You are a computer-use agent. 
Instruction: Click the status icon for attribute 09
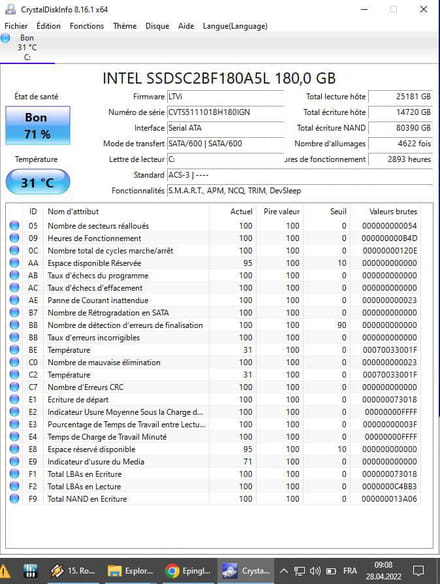tap(14, 238)
